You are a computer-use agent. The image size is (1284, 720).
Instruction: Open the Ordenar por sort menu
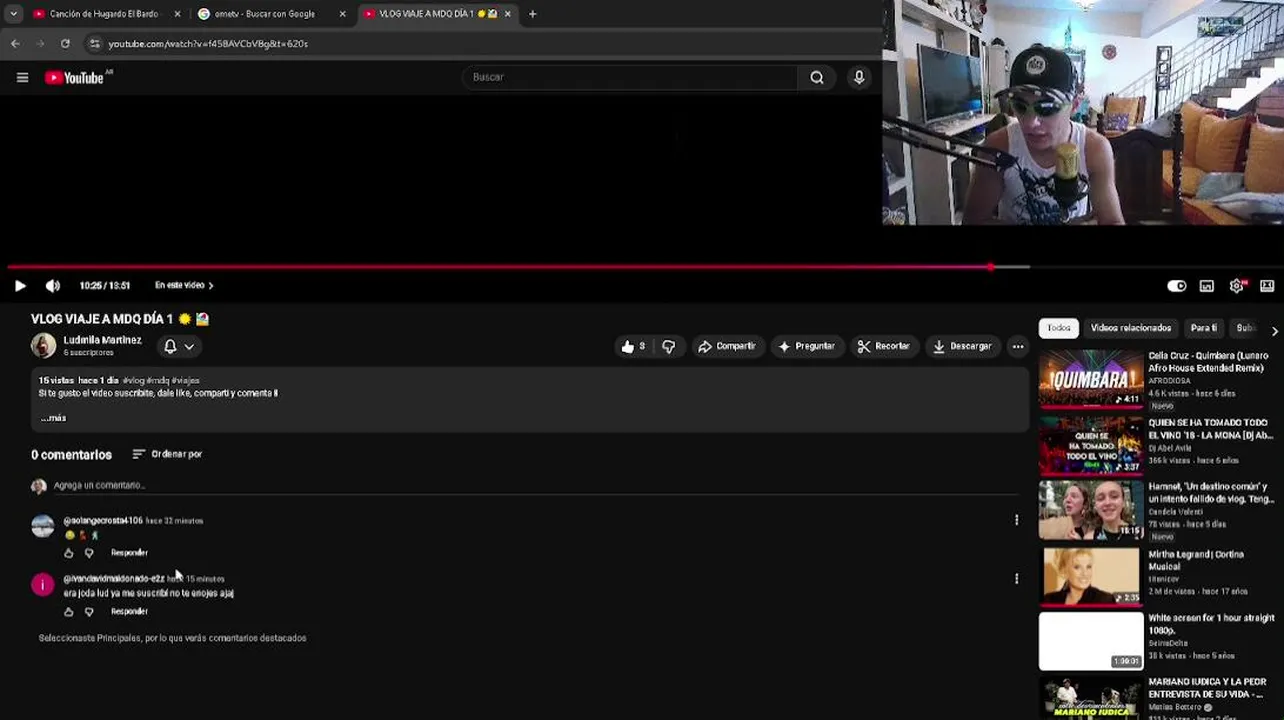coord(167,454)
